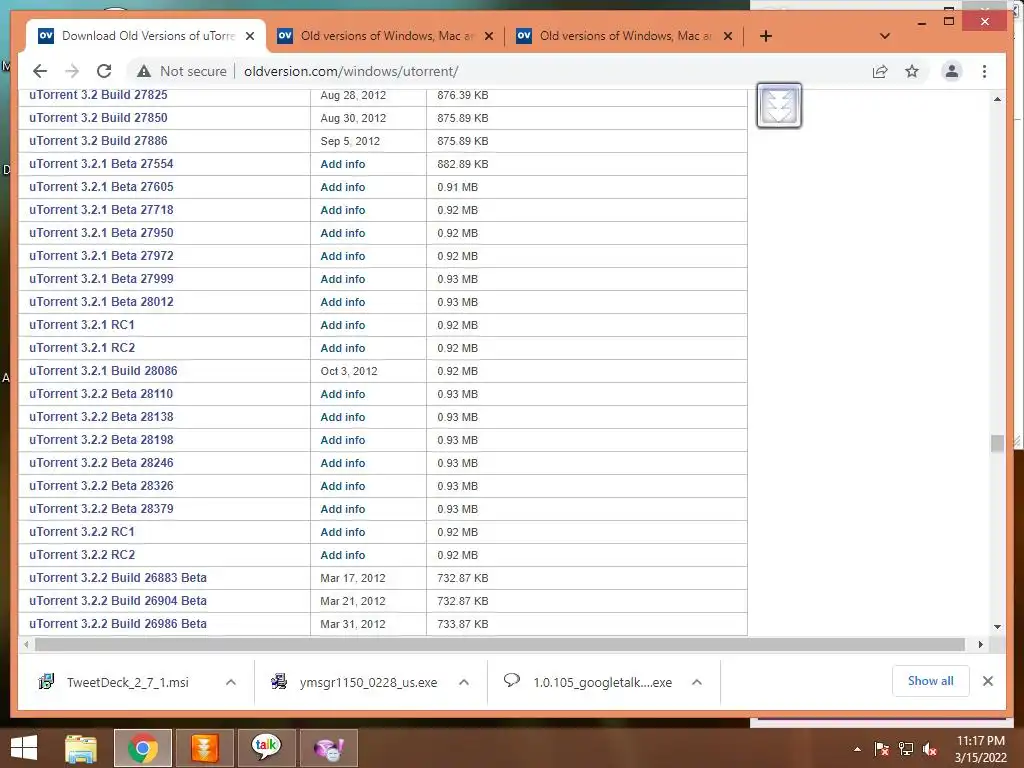This screenshot has height=768, width=1024.
Task: Click the vertical scrollbar up arrow
Action: [997, 99]
